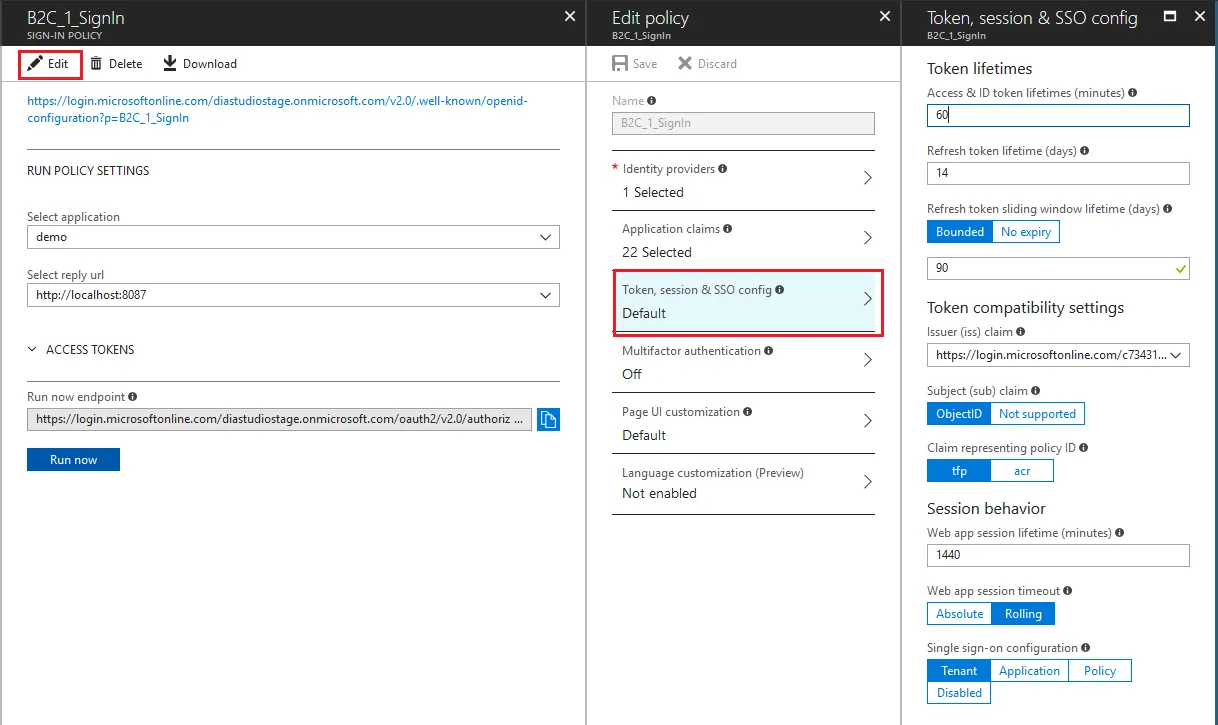Open the Select reply url dropdown
The width and height of the screenshot is (1218, 725).
pos(293,295)
